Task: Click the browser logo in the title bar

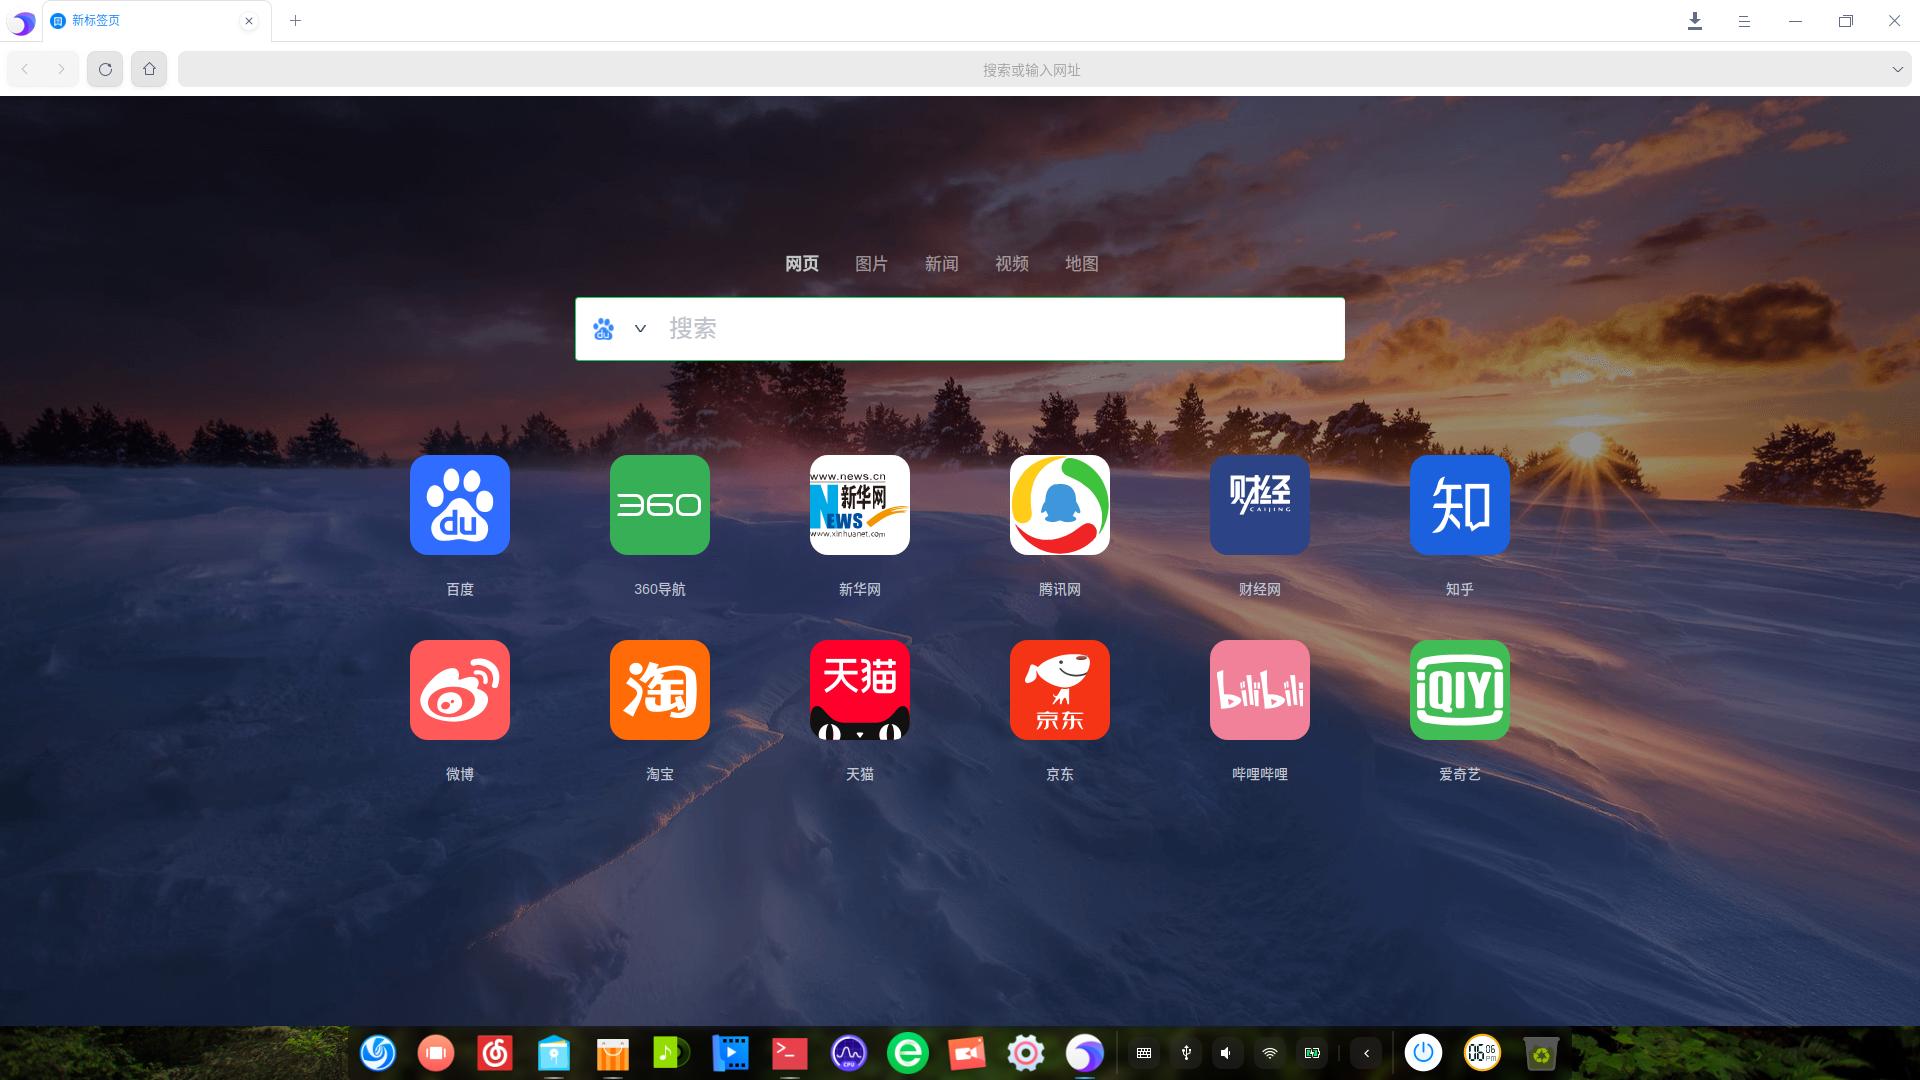Action: (x=21, y=21)
